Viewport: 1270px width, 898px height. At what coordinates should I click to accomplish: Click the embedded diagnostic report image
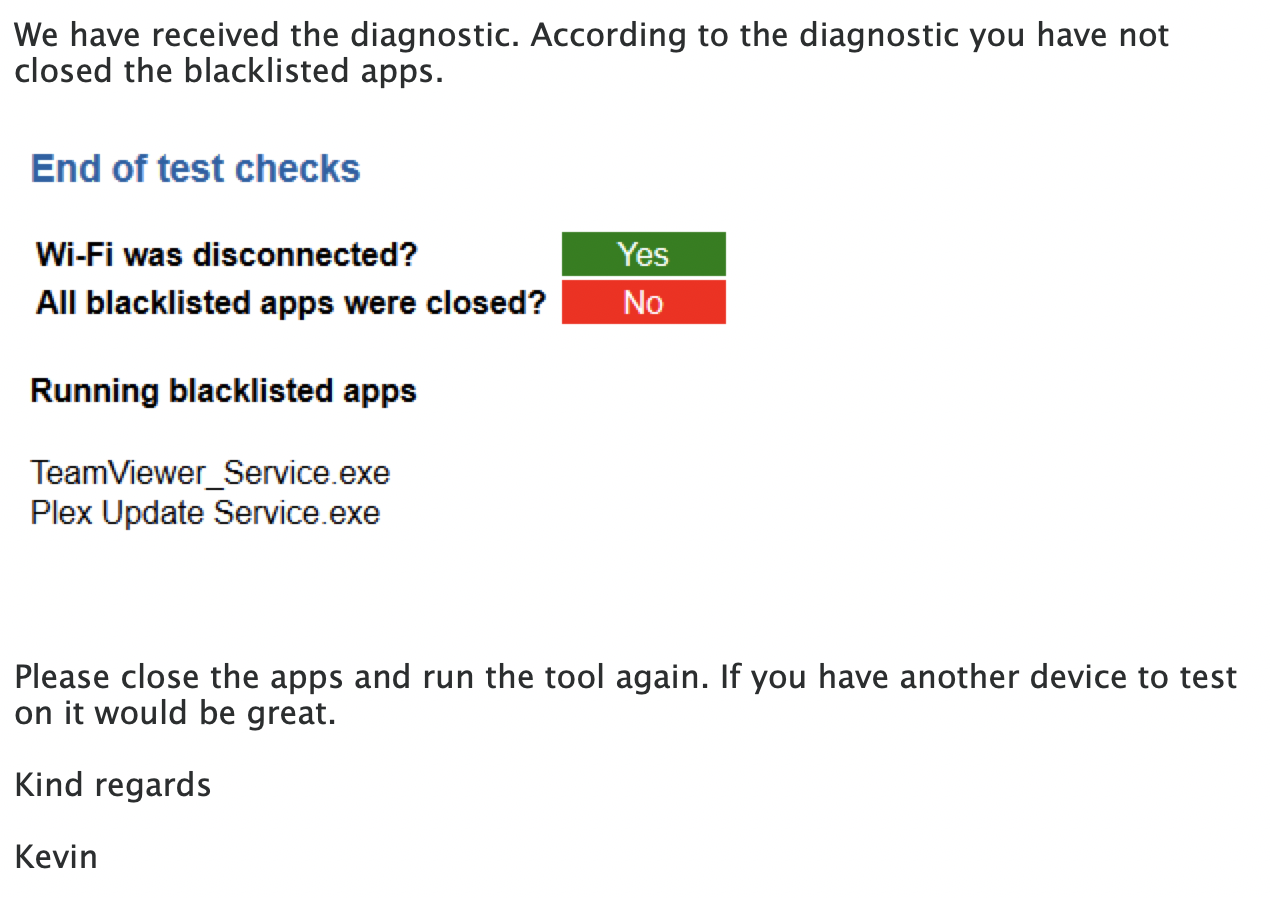click(x=380, y=340)
